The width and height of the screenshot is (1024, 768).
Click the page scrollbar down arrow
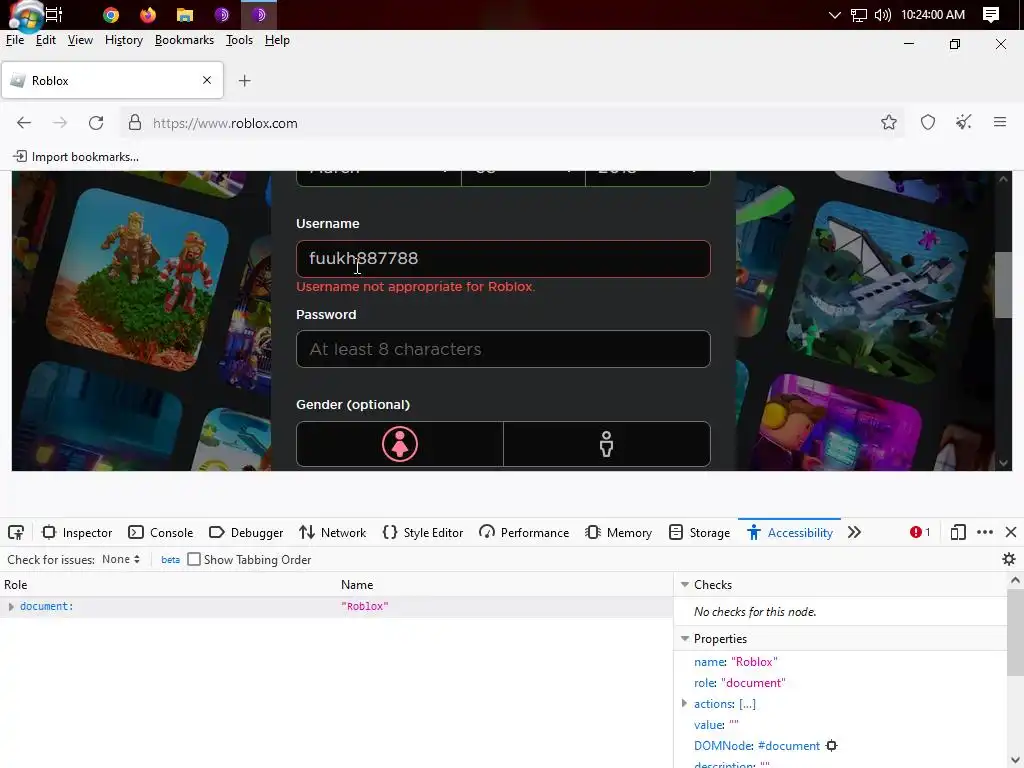[1003, 463]
